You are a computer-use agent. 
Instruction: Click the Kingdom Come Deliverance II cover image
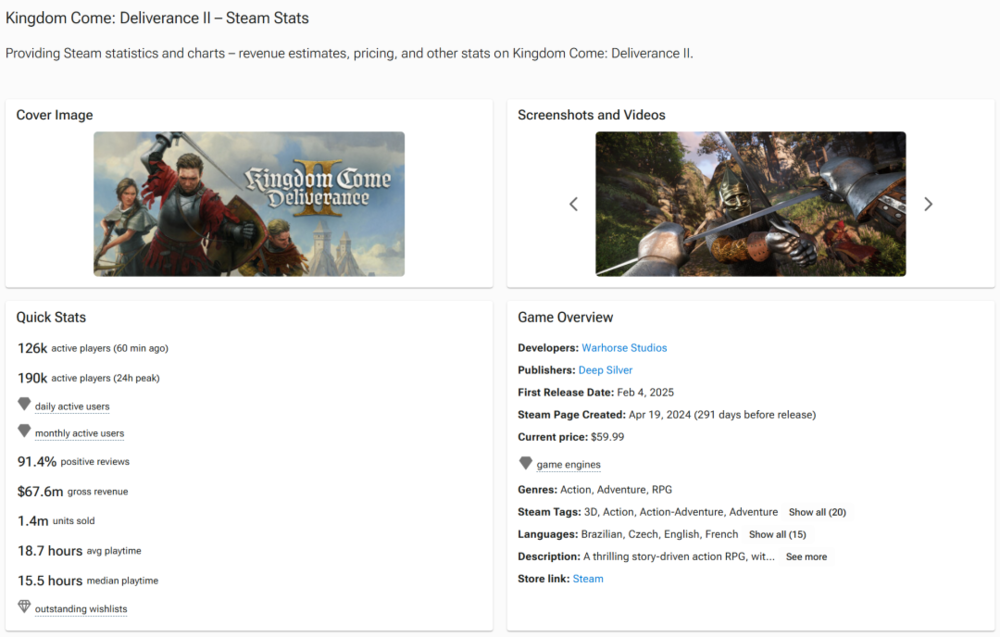point(249,204)
